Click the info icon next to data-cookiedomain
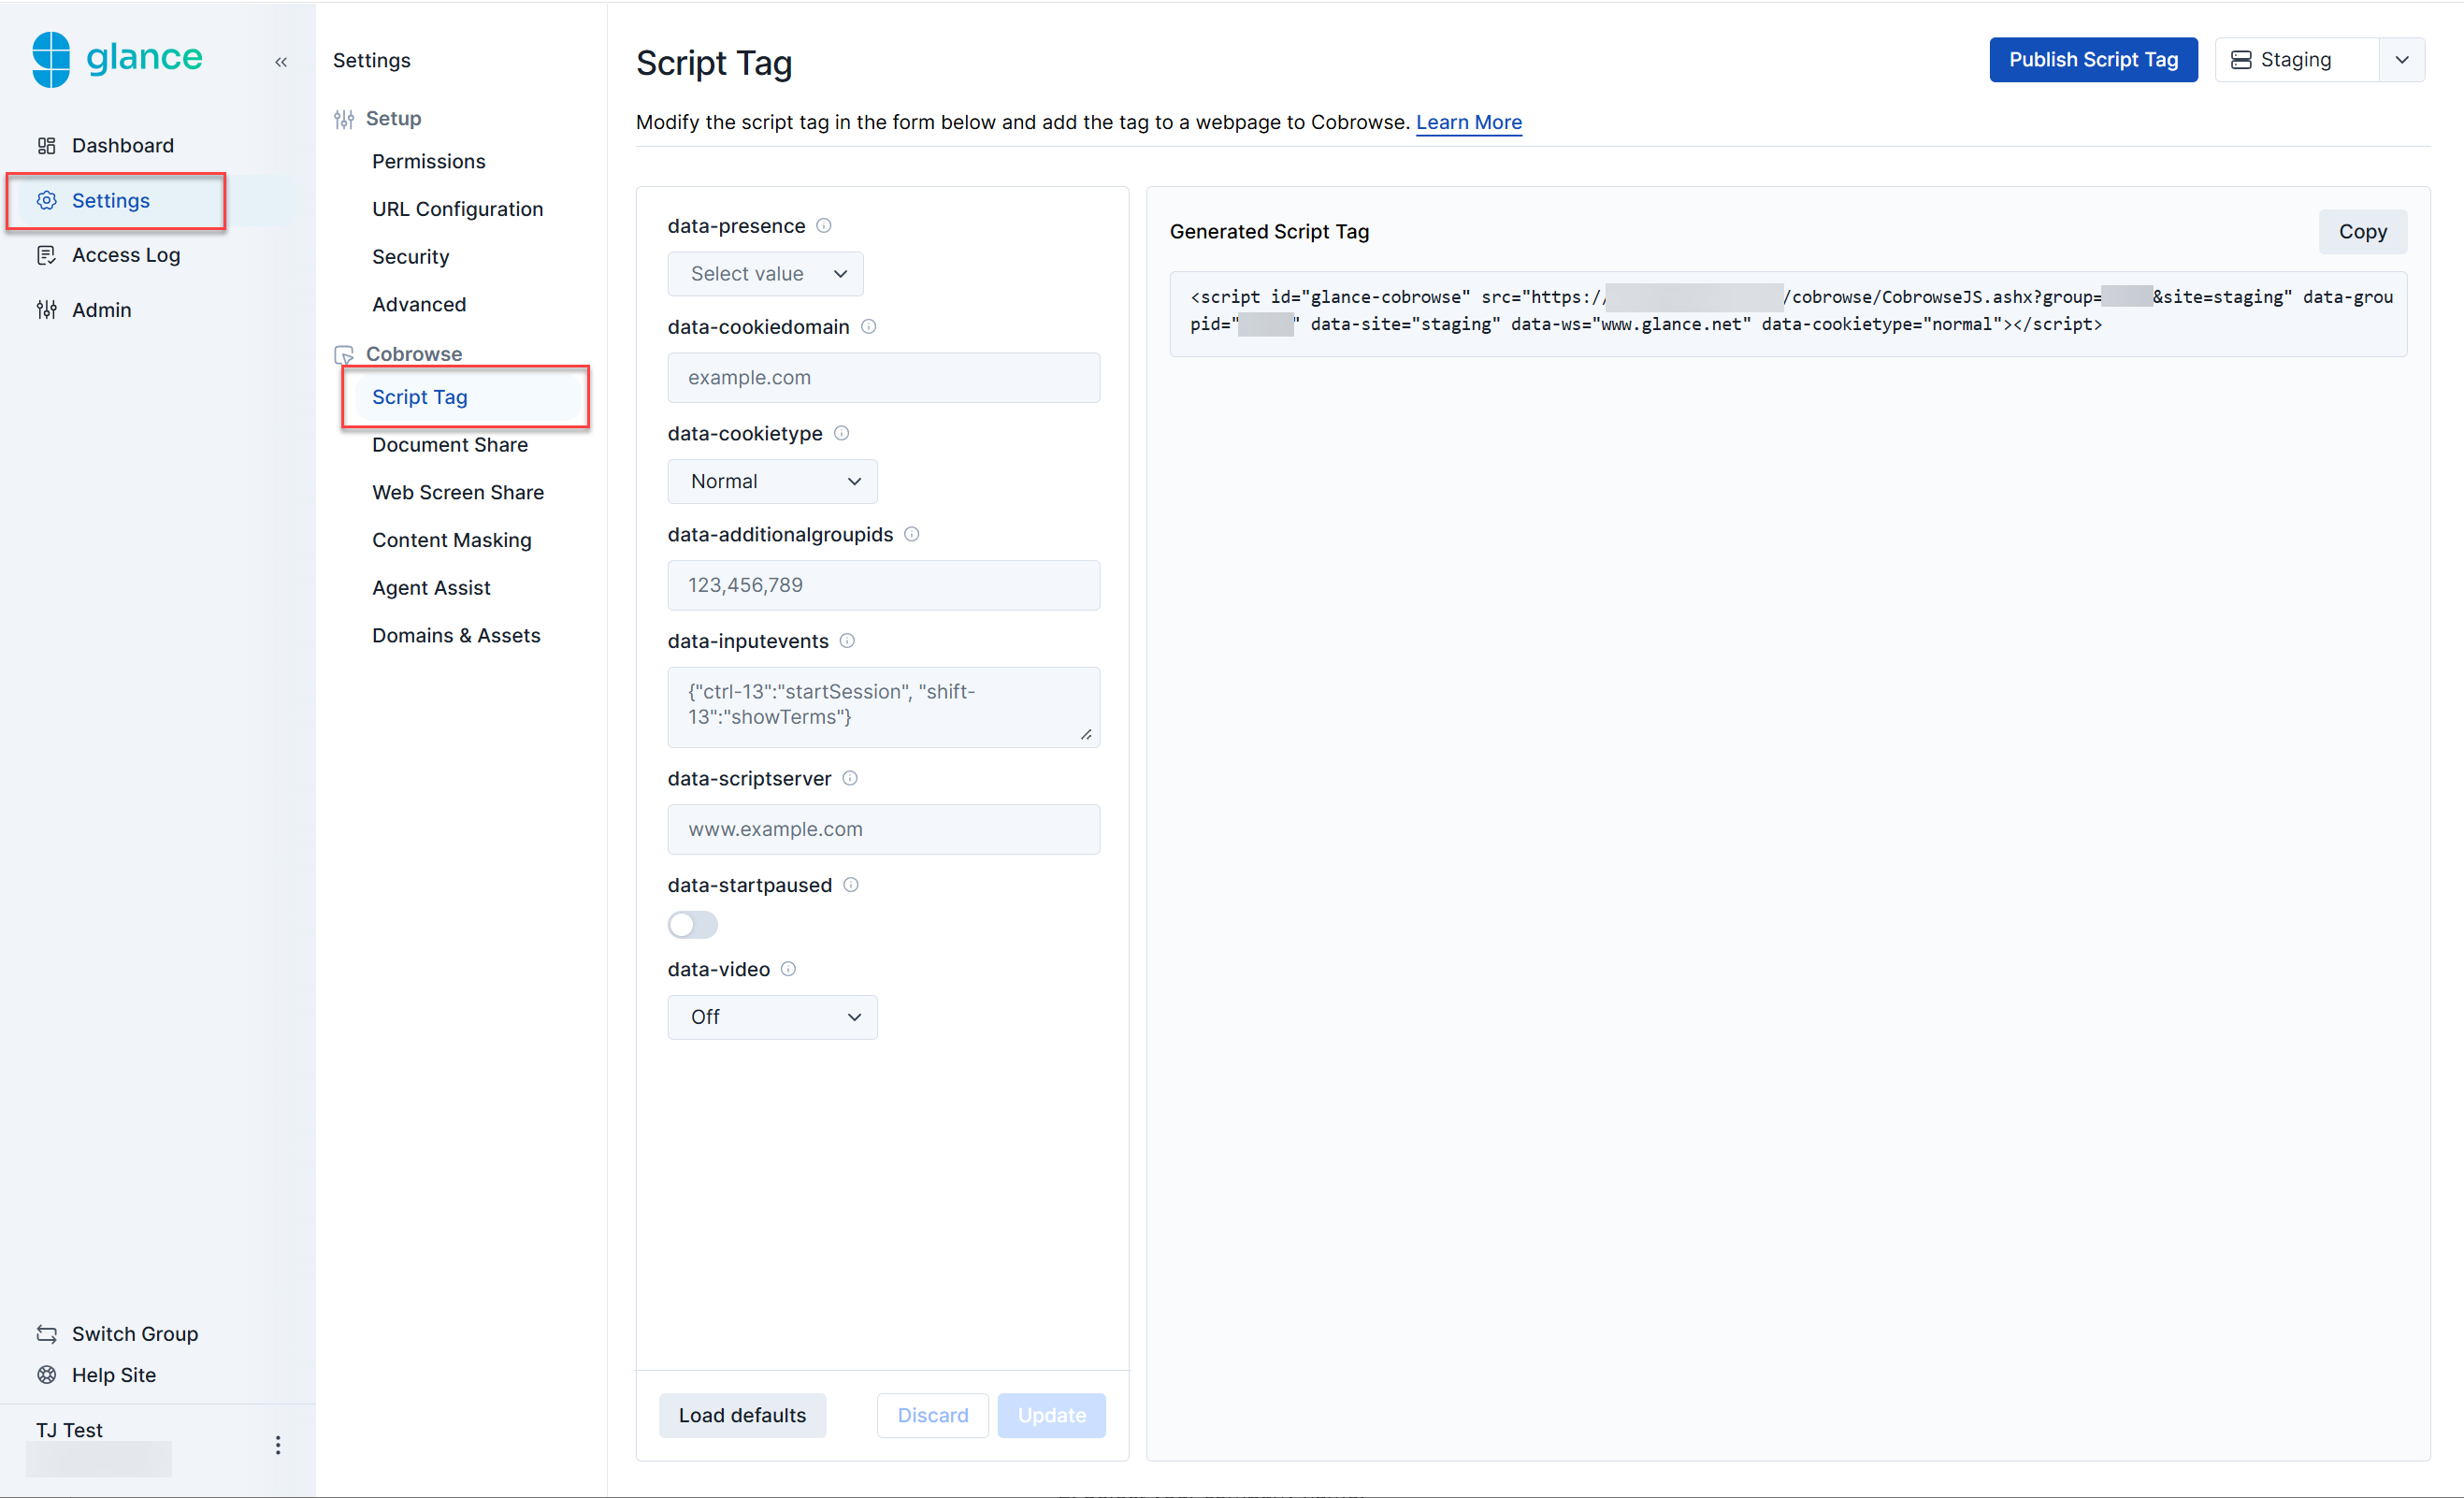Screen dimensions: 2464x1498 869,327
